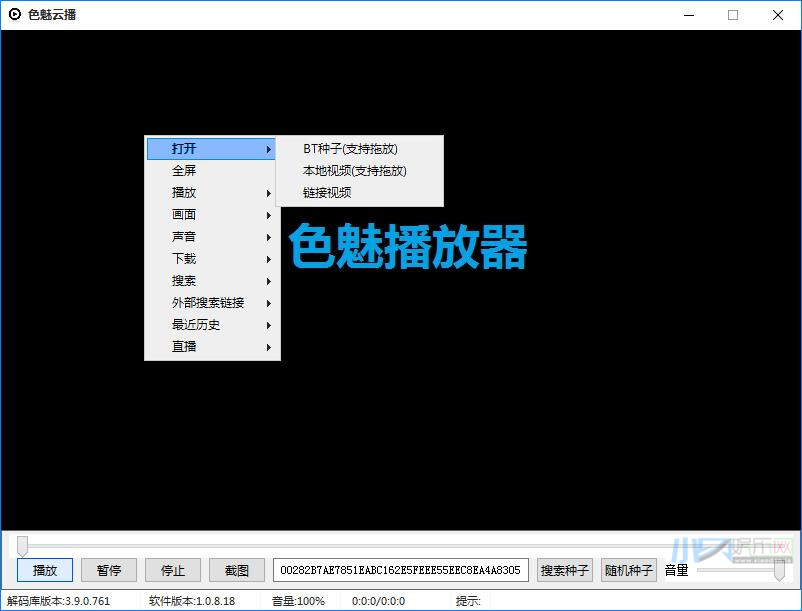This screenshot has height=611, width=802.
Task: Open the 下载 submenu entry
Action: coord(211,259)
